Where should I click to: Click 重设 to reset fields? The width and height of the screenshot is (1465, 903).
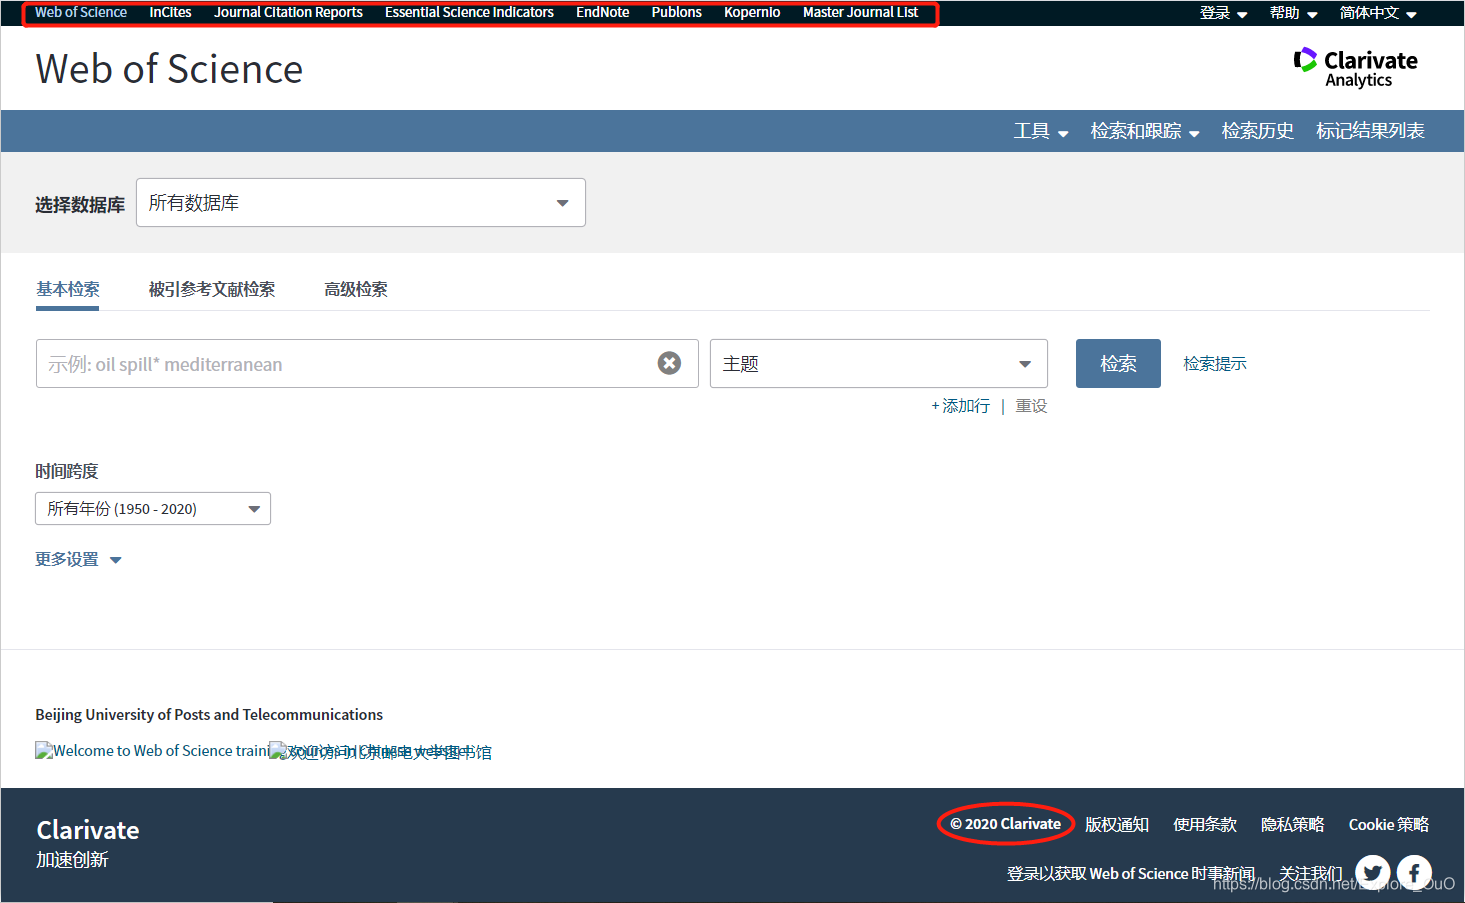pos(1031,405)
